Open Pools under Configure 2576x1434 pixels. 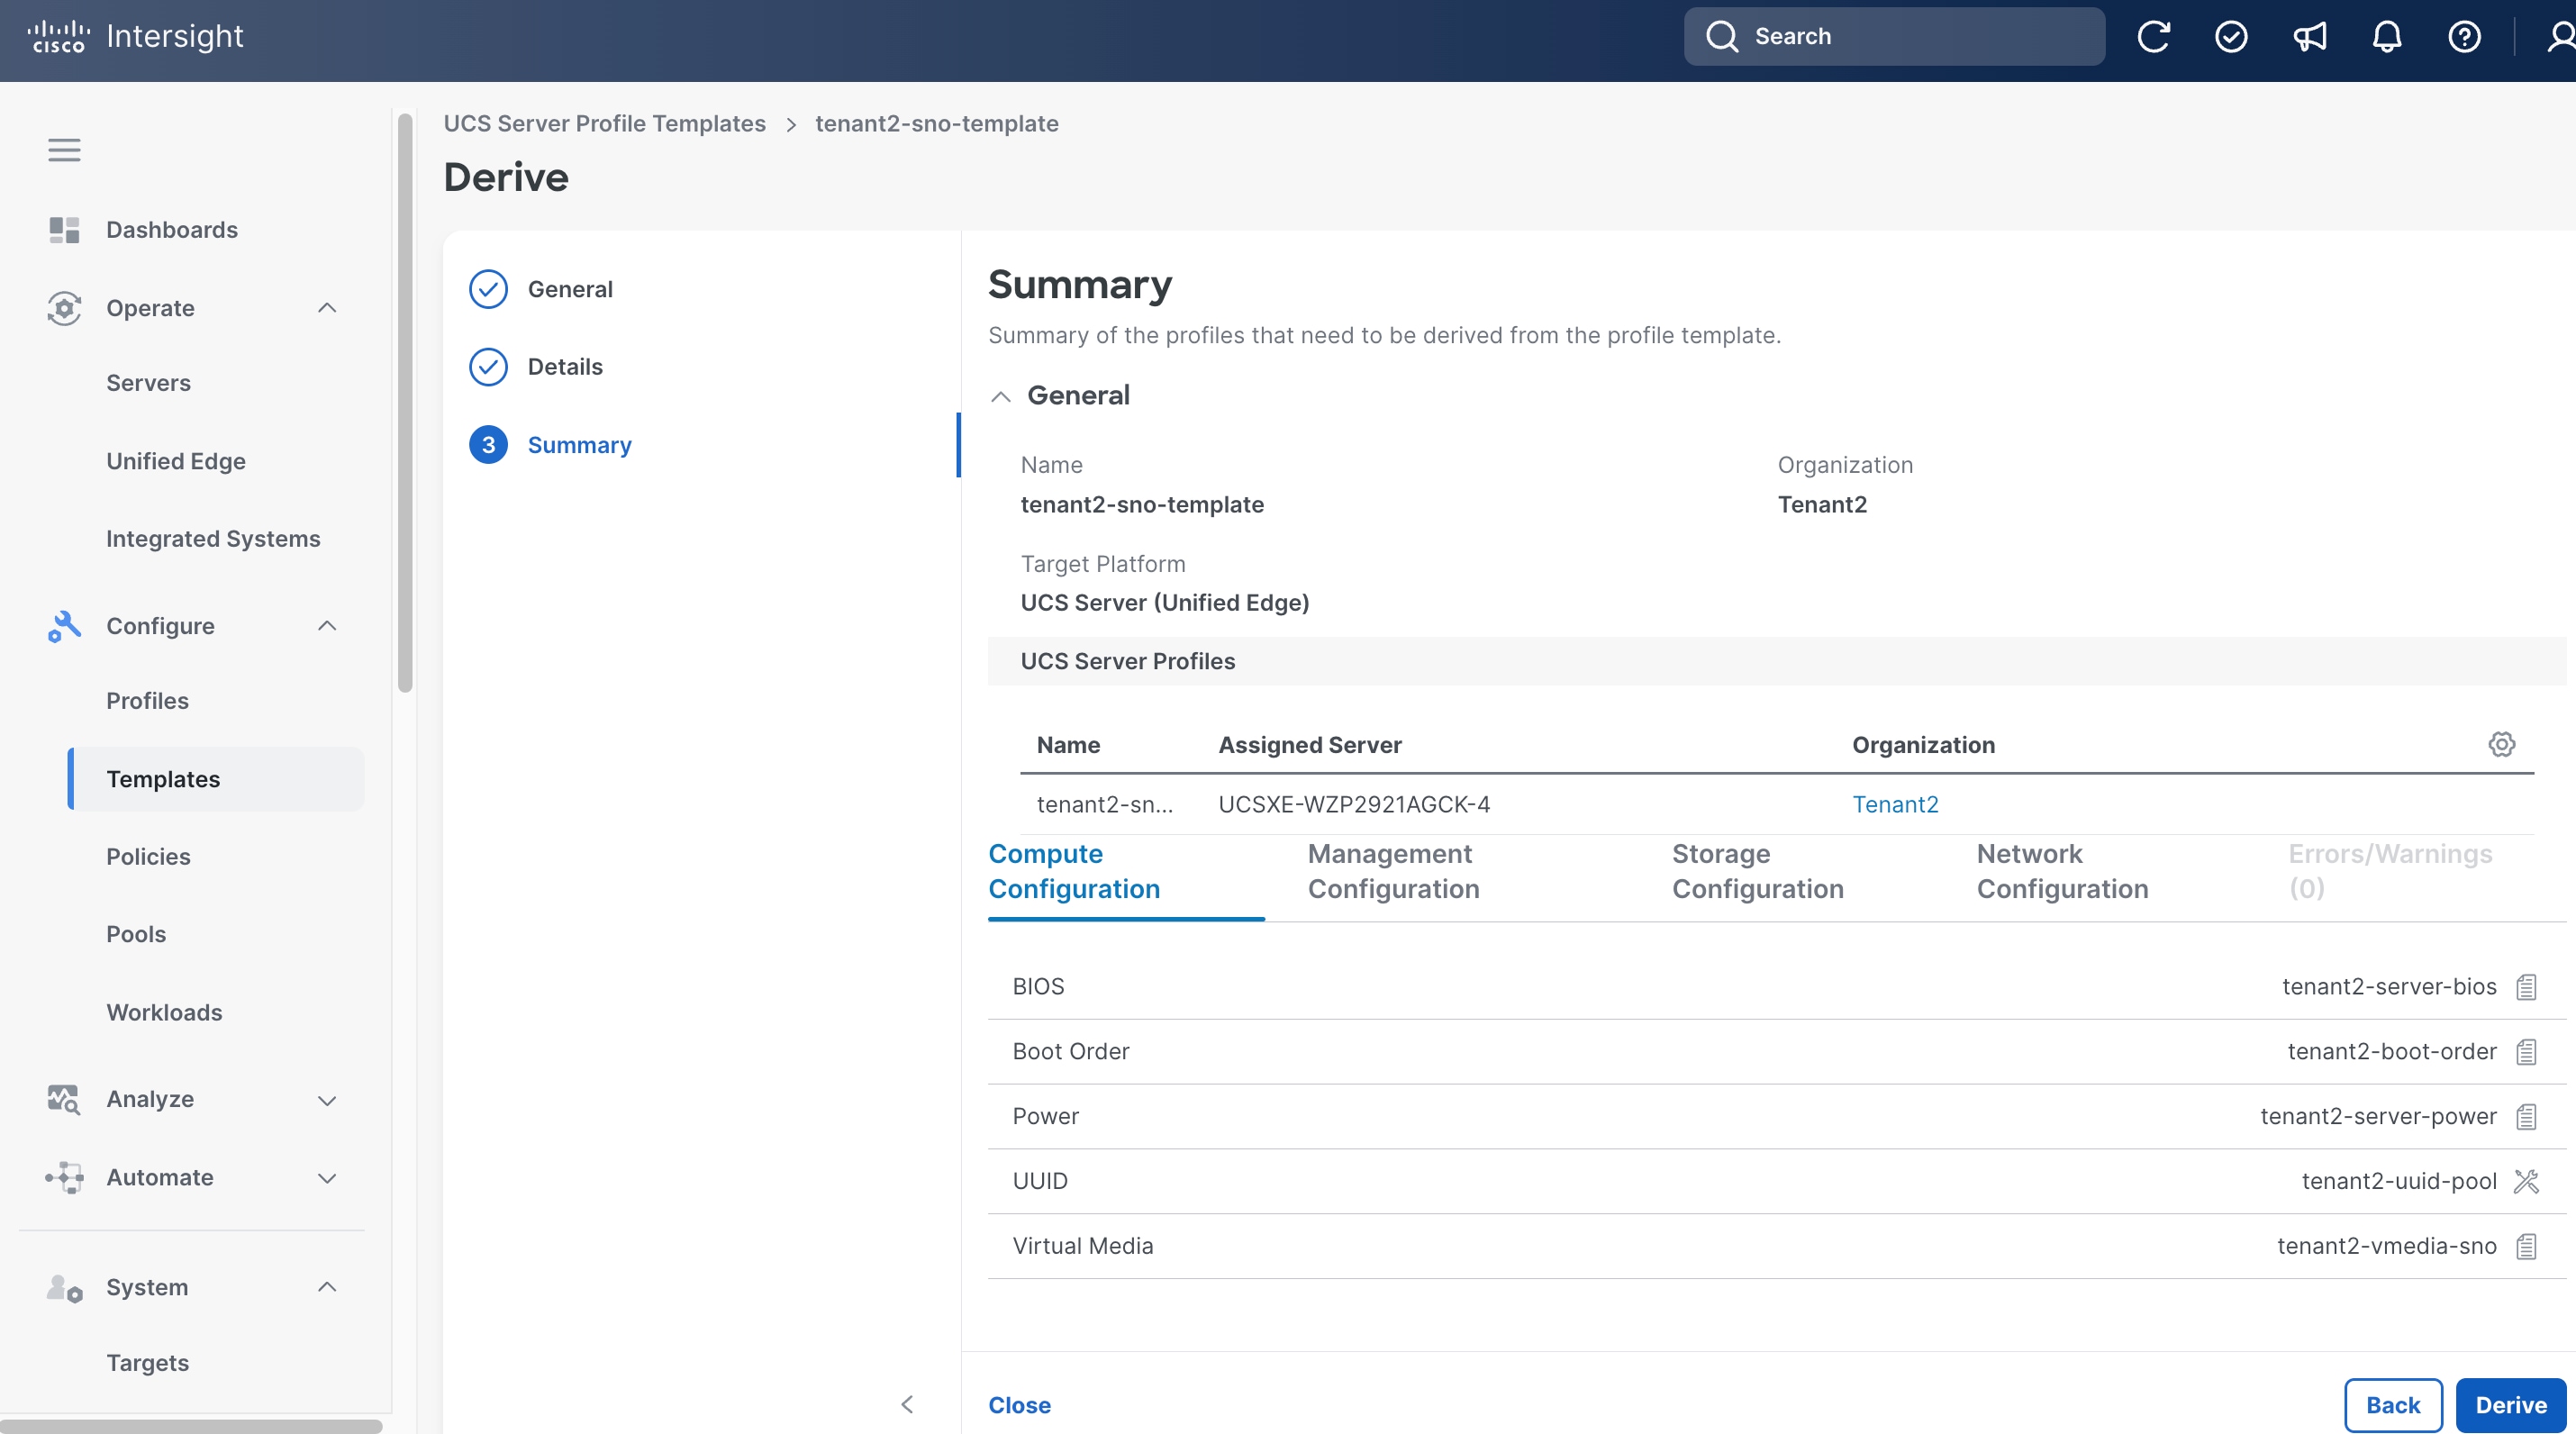[x=136, y=934]
